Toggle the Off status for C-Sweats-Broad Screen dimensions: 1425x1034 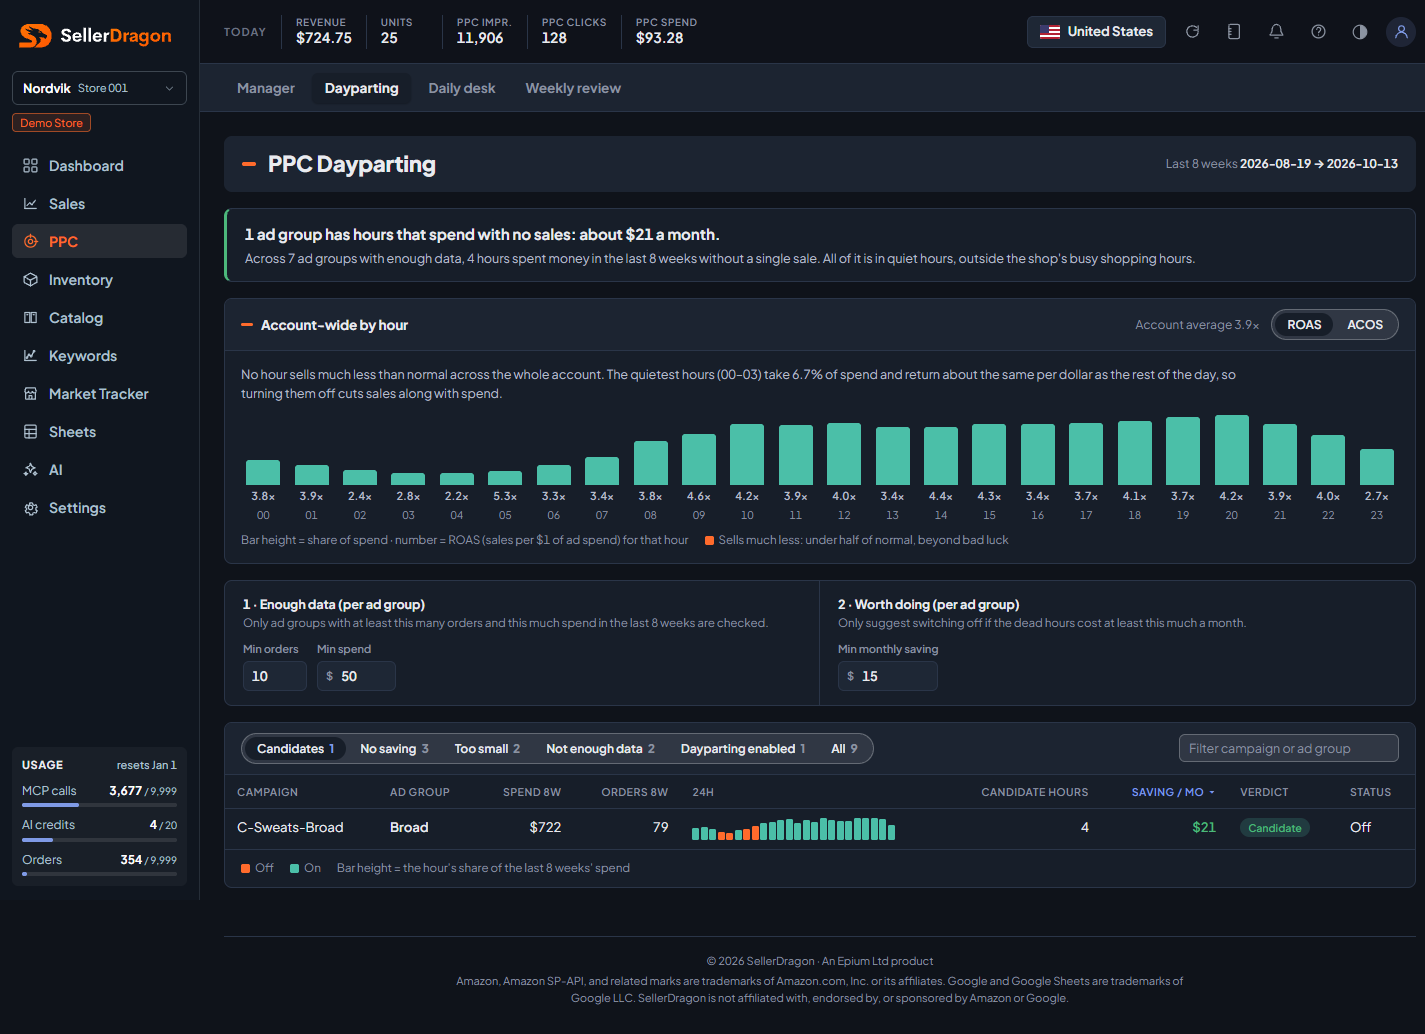pyautogui.click(x=1360, y=827)
